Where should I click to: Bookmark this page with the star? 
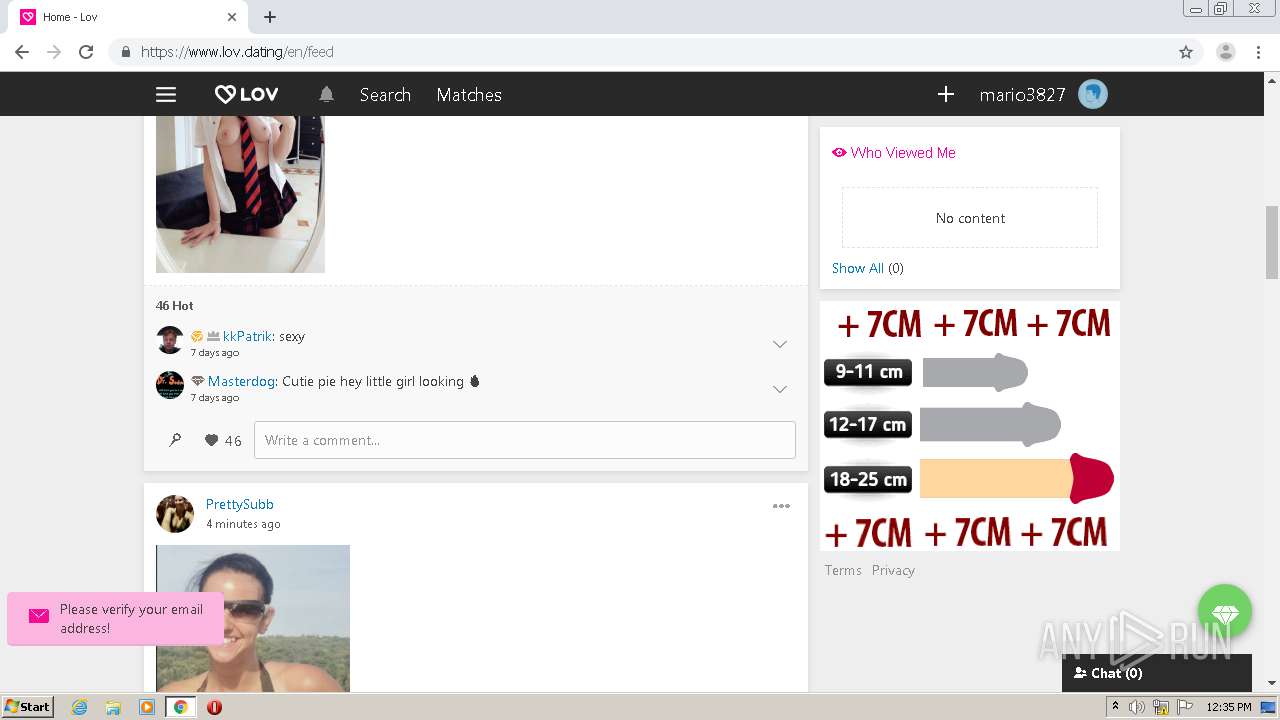pyautogui.click(x=1186, y=52)
